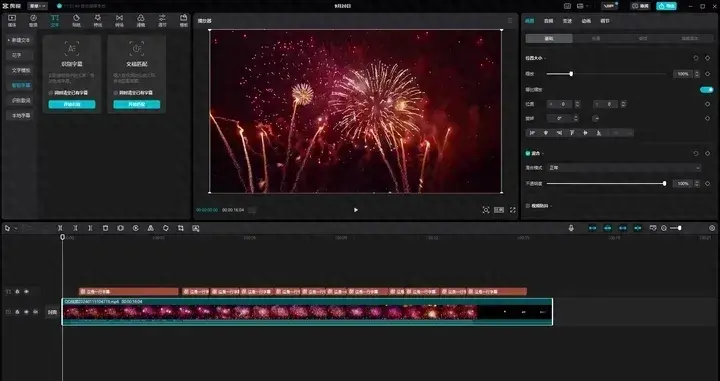Click the delete trash icon in timeline toolbar
Screen dimensions: 720x381
click(106, 228)
